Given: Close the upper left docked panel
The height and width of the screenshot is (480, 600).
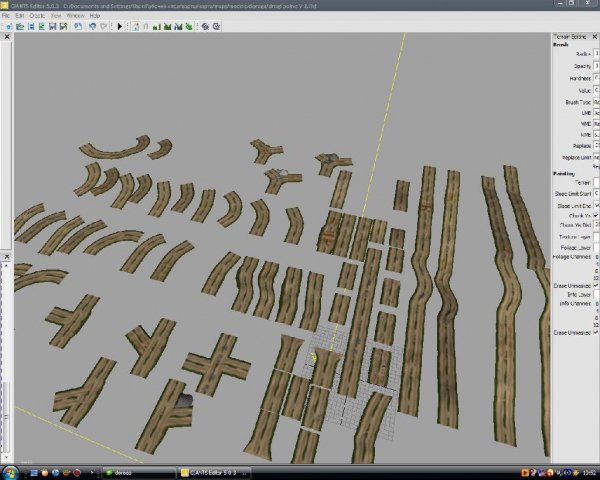Looking at the screenshot, I should [x=7, y=37].
